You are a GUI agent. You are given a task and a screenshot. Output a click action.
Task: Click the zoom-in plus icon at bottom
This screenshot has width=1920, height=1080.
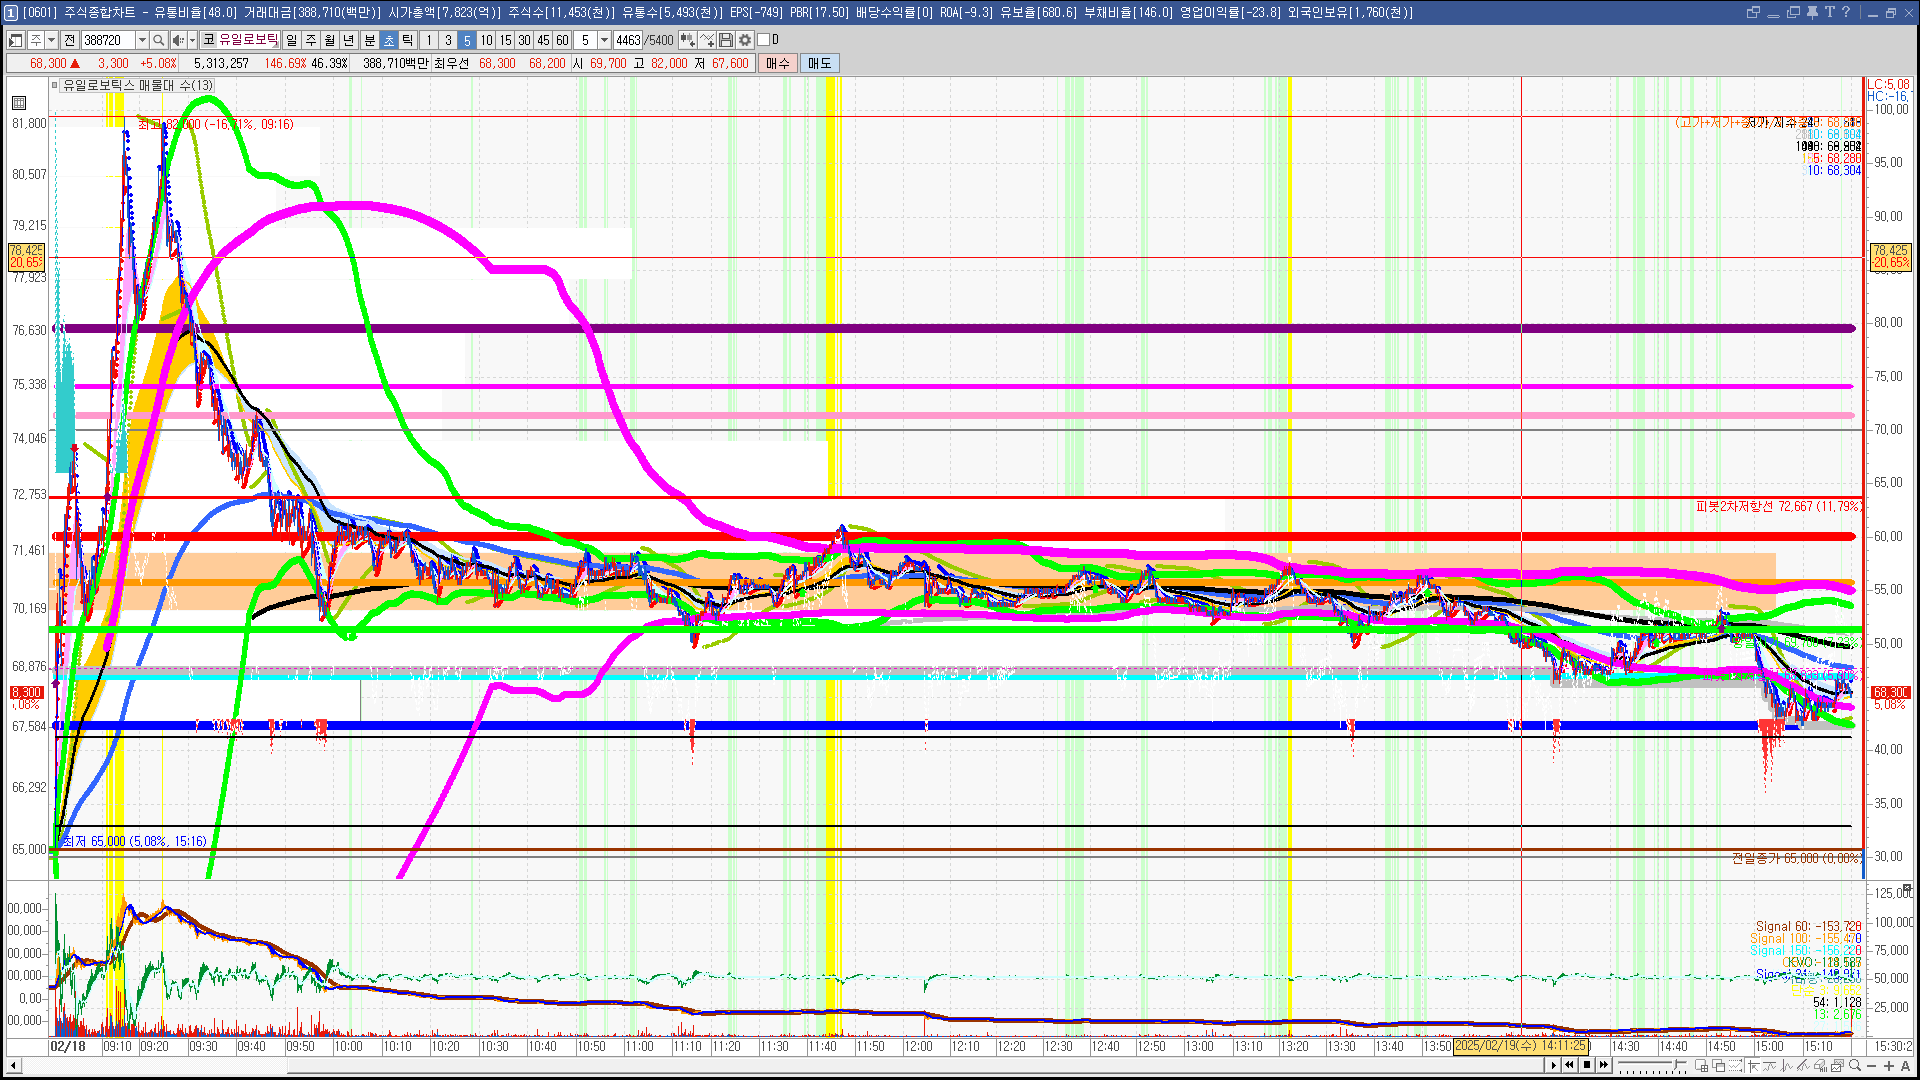pos(1888,1066)
